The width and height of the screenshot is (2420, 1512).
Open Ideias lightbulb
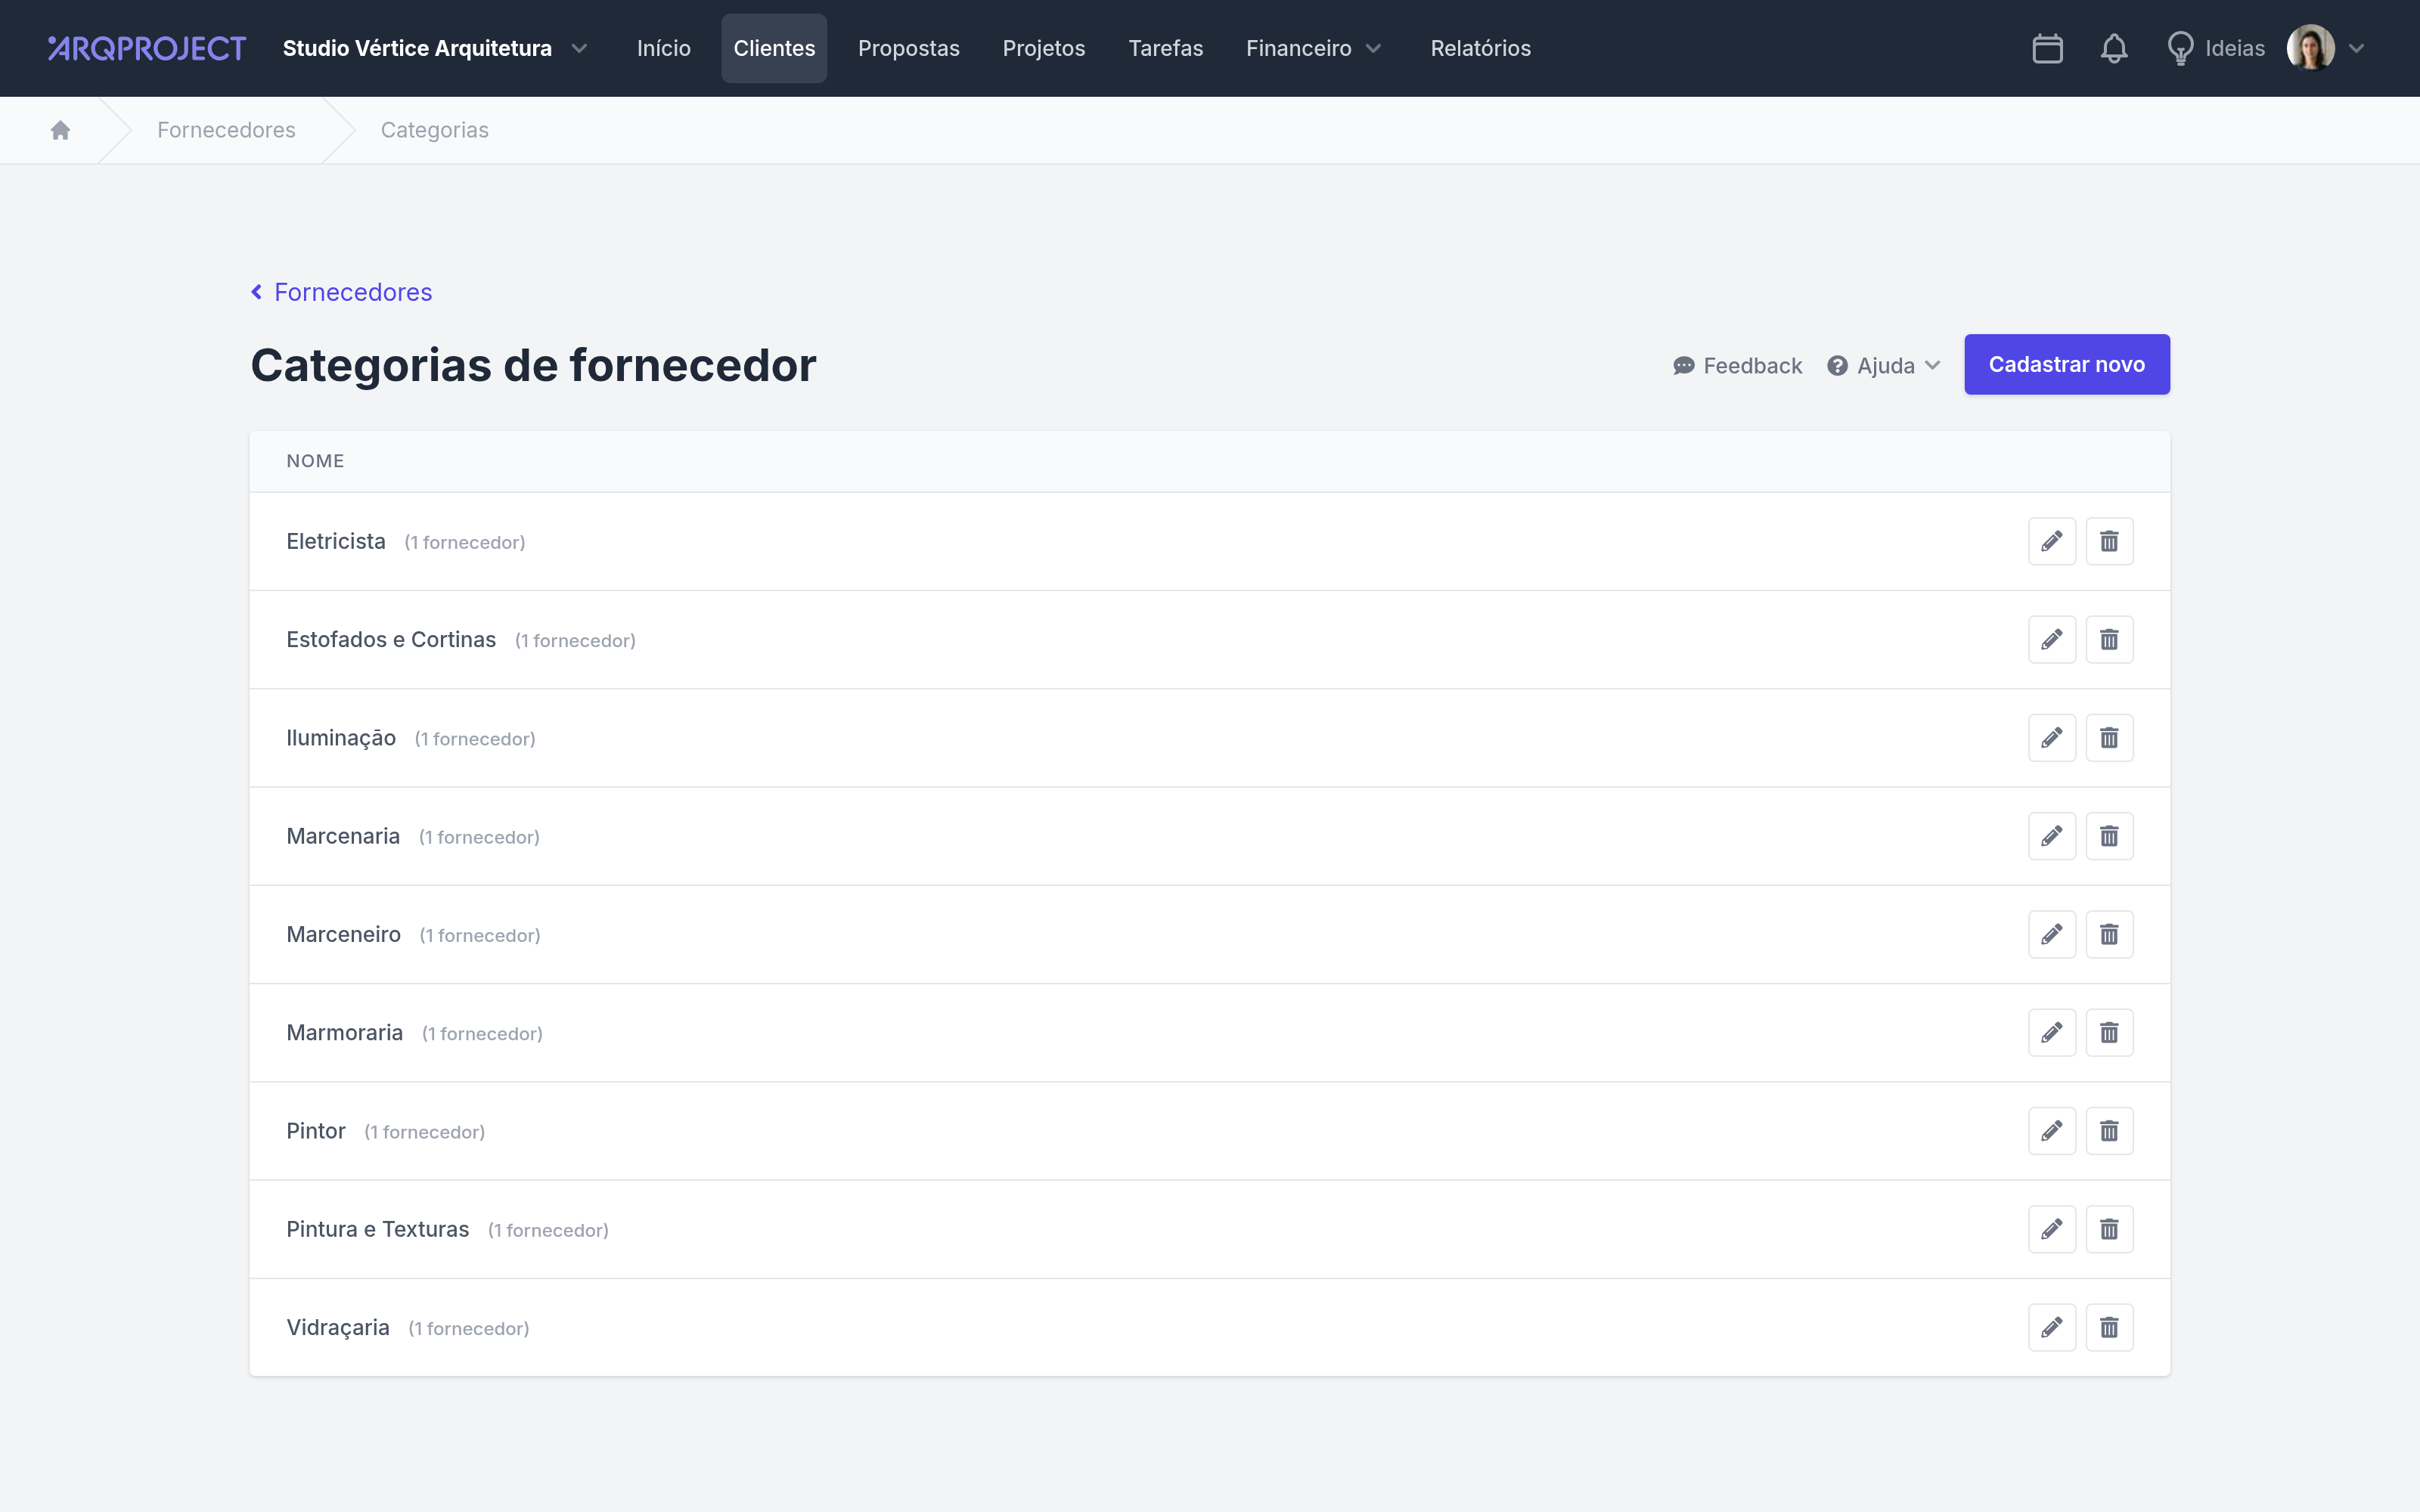pyautogui.click(x=2215, y=48)
